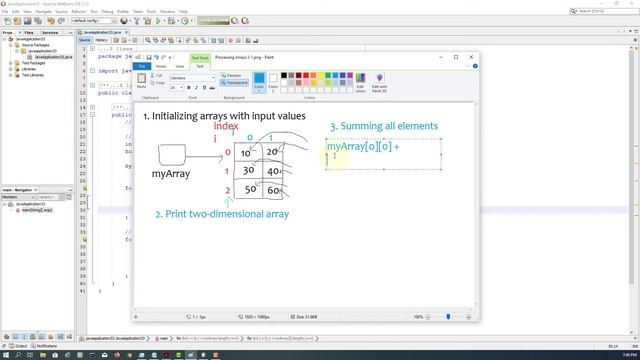Pick the red color swatch
The image size is (640, 360).
[306, 76]
